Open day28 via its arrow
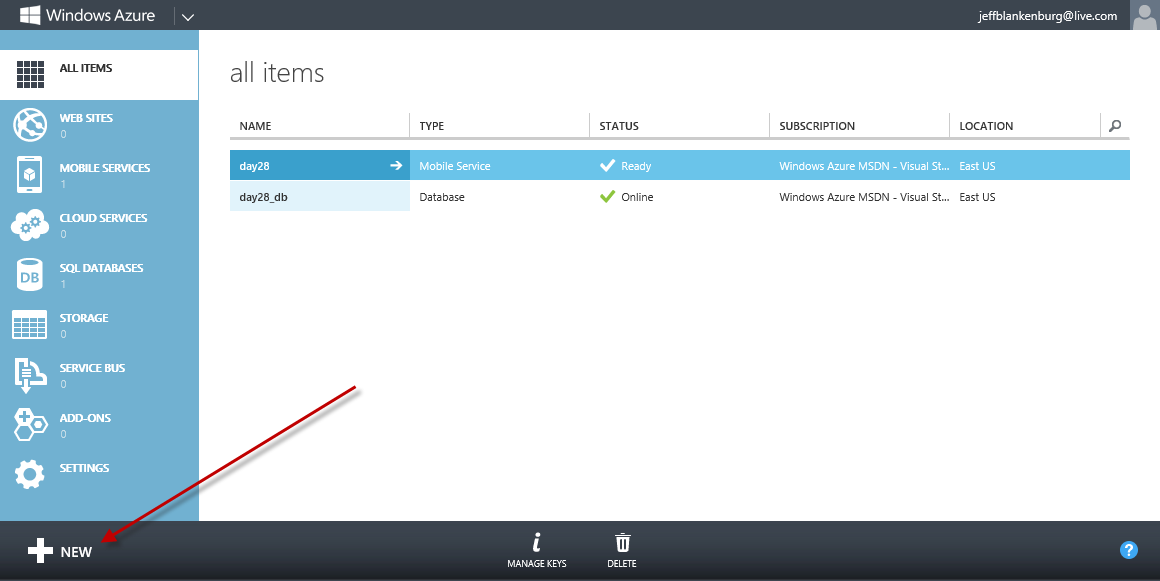This screenshot has width=1160, height=581. point(396,166)
